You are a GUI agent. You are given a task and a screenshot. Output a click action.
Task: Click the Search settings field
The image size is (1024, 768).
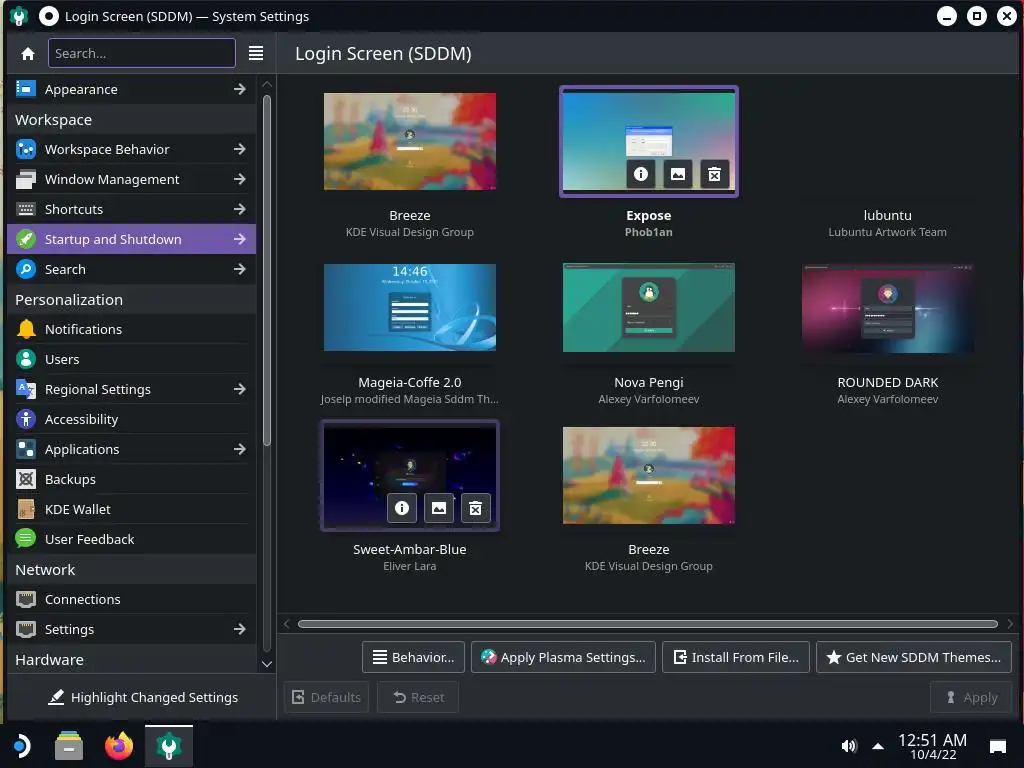click(x=142, y=53)
